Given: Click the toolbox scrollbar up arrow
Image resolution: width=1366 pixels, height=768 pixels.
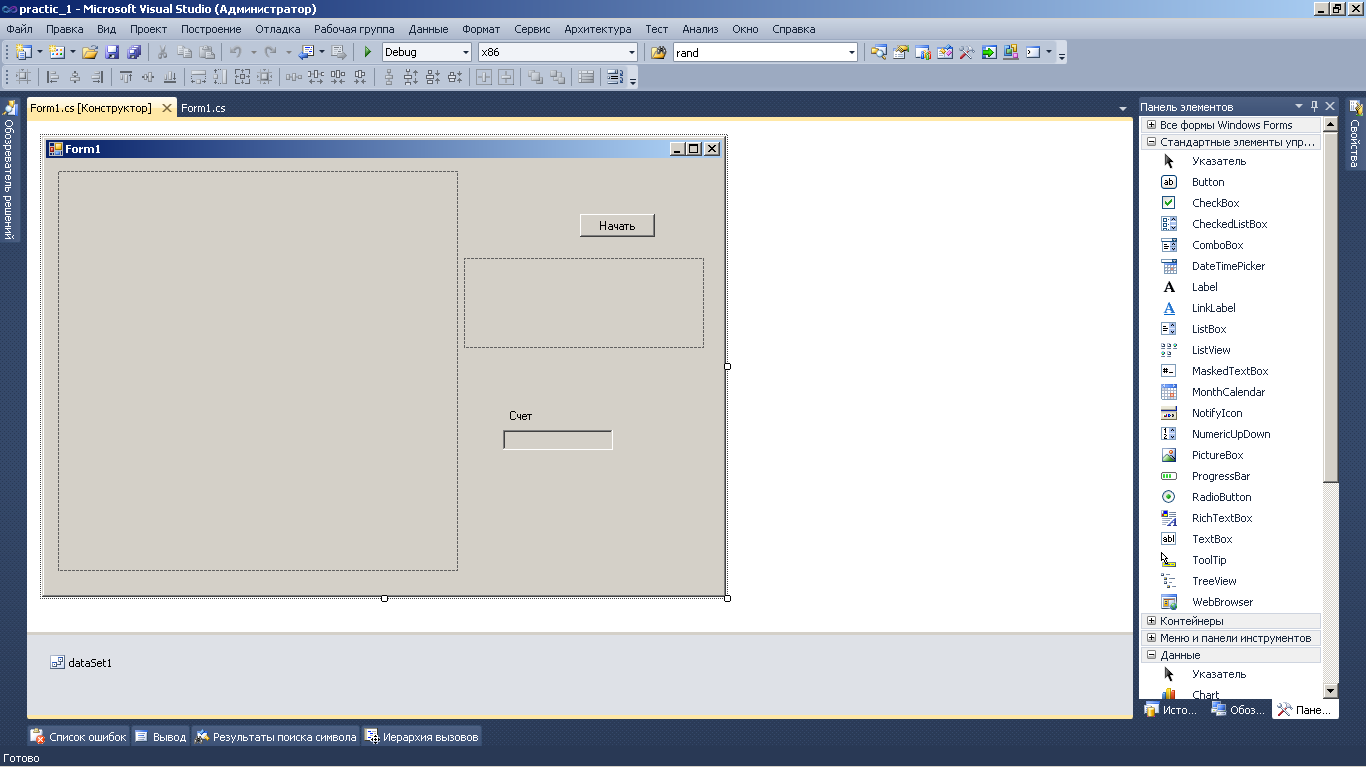Looking at the screenshot, I should [1330, 125].
